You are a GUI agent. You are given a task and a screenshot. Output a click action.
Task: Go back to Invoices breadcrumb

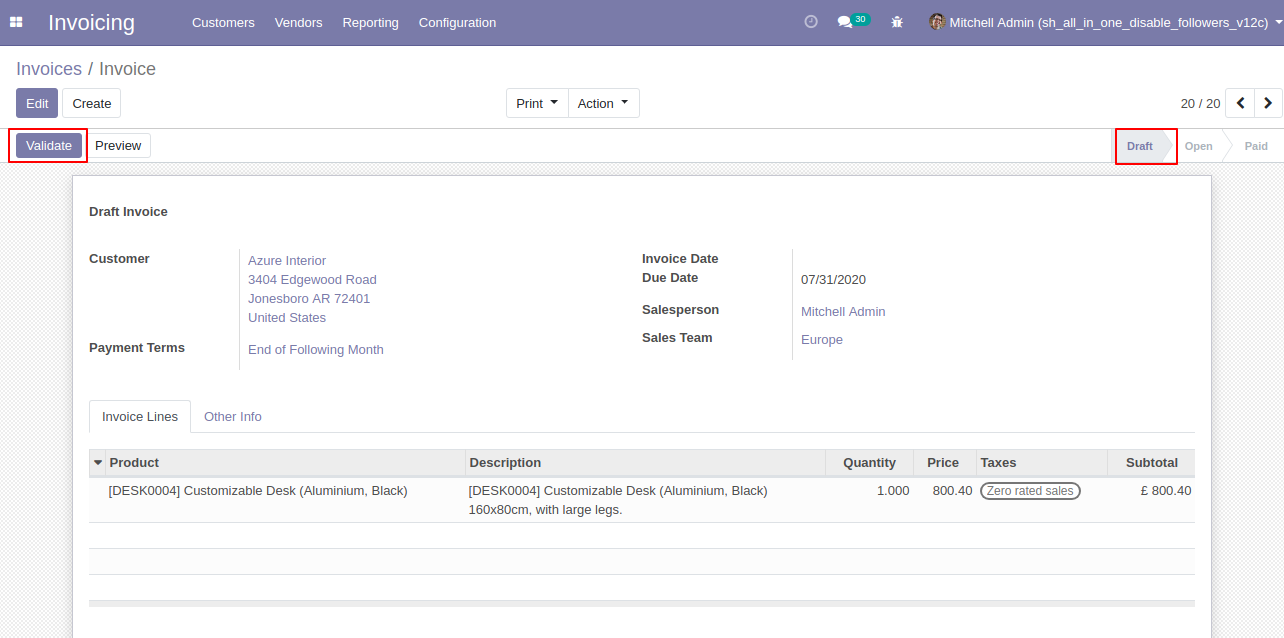pos(49,69)
